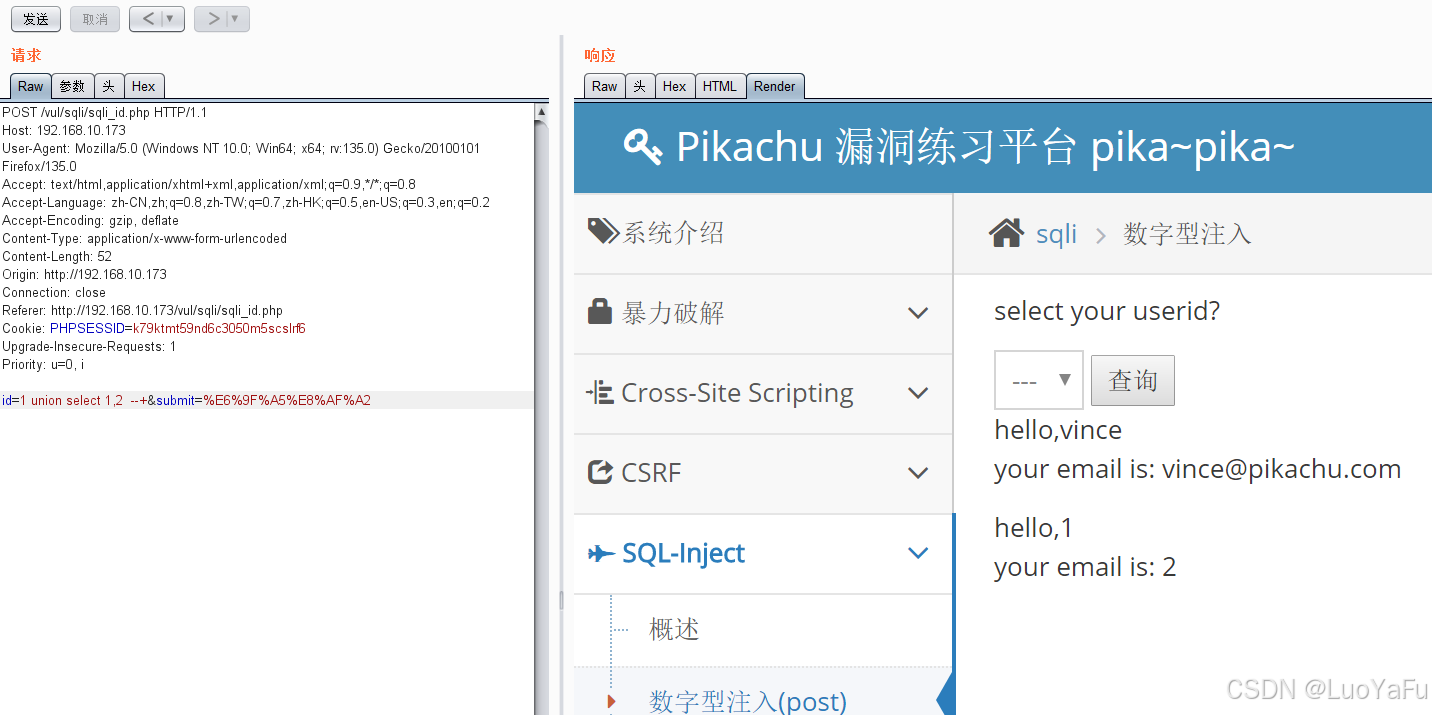Open the userid select dropdown
Screen dimensions: 1432x715
click(1039, 380)
